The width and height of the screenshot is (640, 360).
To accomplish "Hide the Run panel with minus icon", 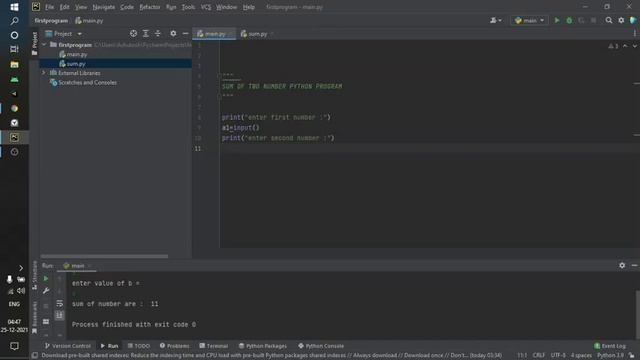I will point(634,266).
